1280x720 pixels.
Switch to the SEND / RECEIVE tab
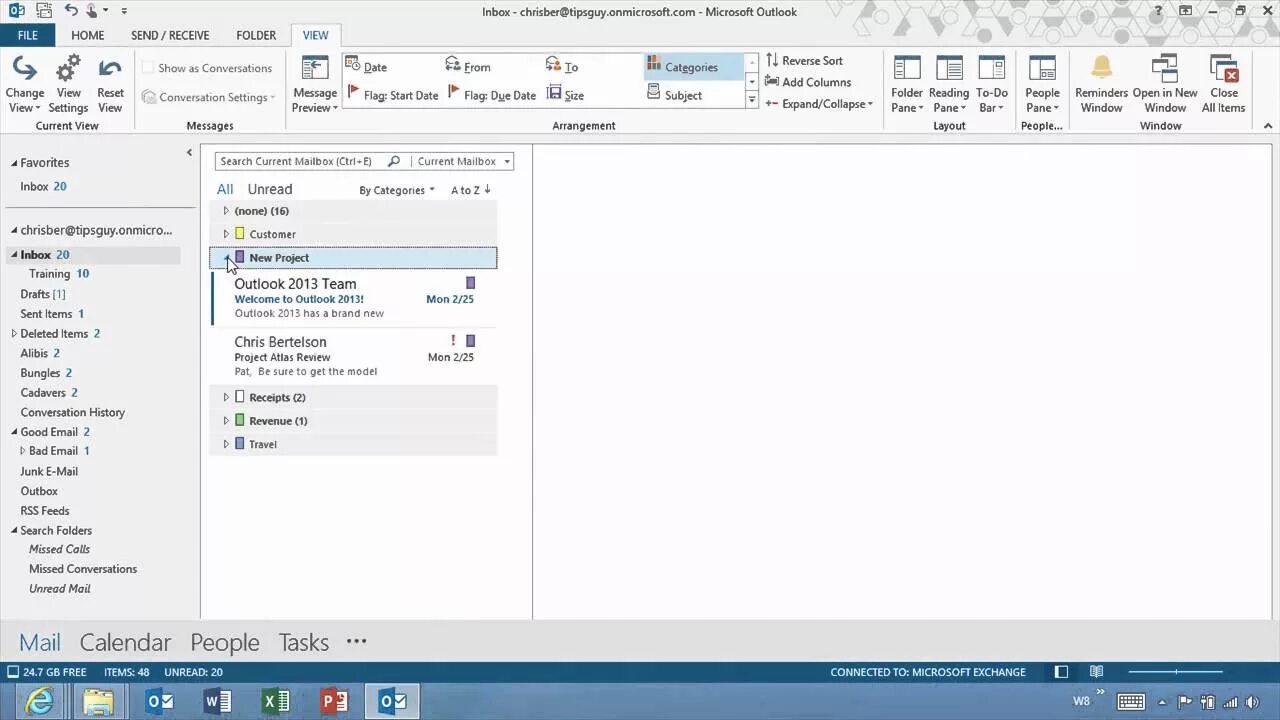pyautogui.click(x=170, y=35)
